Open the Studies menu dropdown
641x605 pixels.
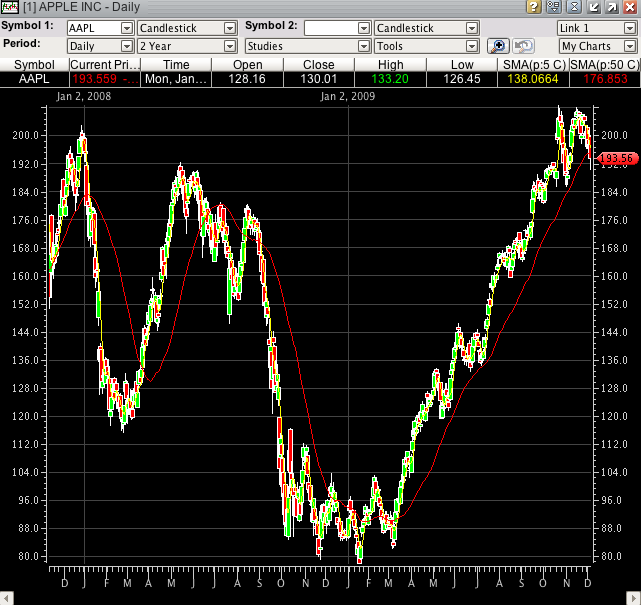coord(363,46)
